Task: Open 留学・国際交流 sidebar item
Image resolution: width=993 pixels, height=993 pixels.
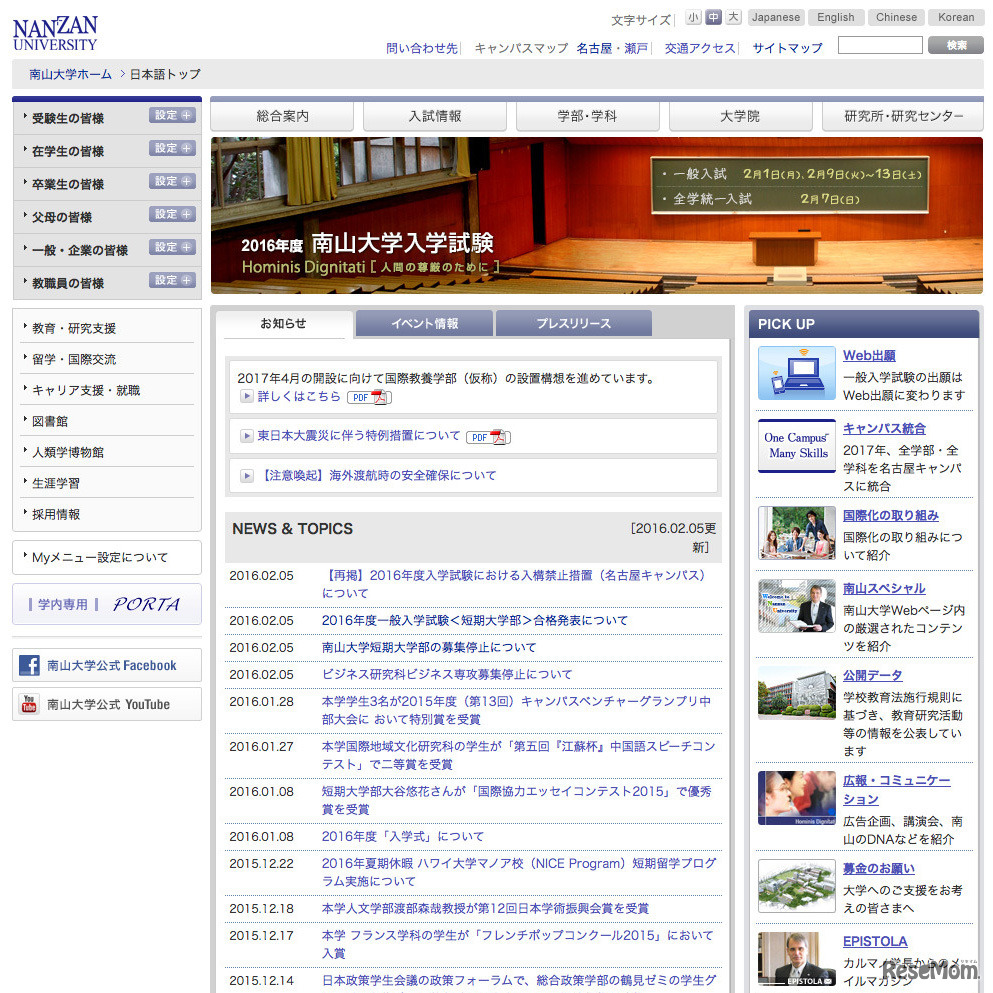Action: tap(74, 360)
